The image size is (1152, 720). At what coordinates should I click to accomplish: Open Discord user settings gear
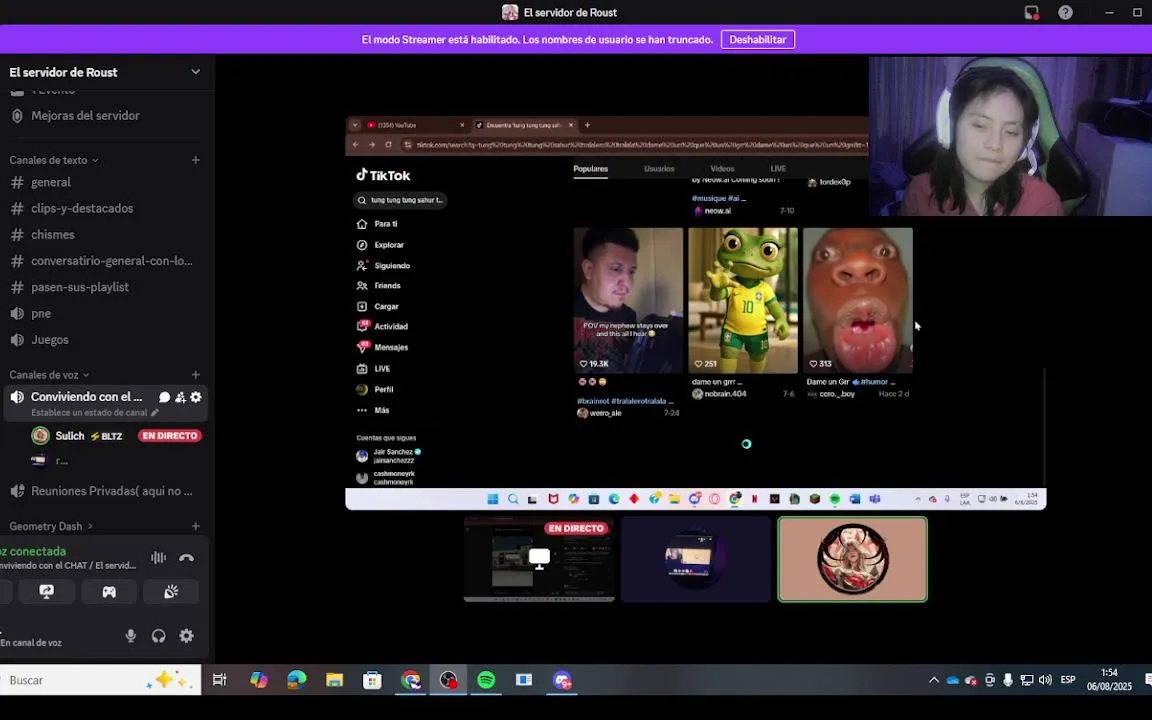[187, 636]
